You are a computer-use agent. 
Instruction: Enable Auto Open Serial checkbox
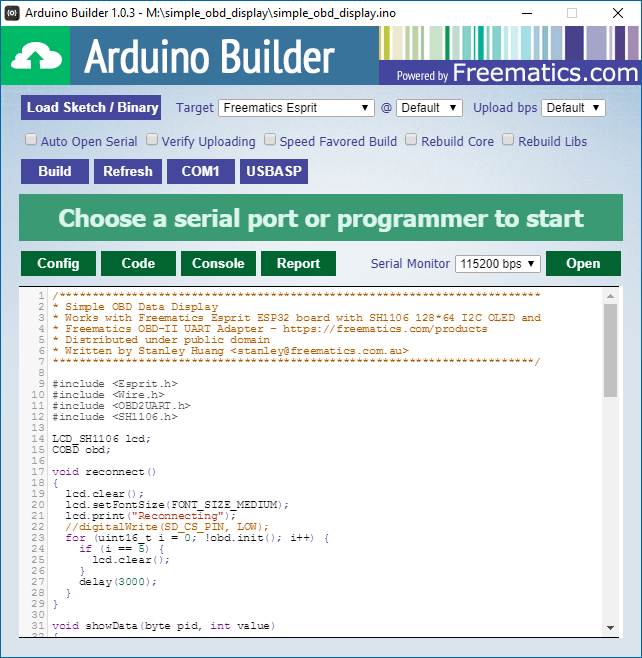31,139
